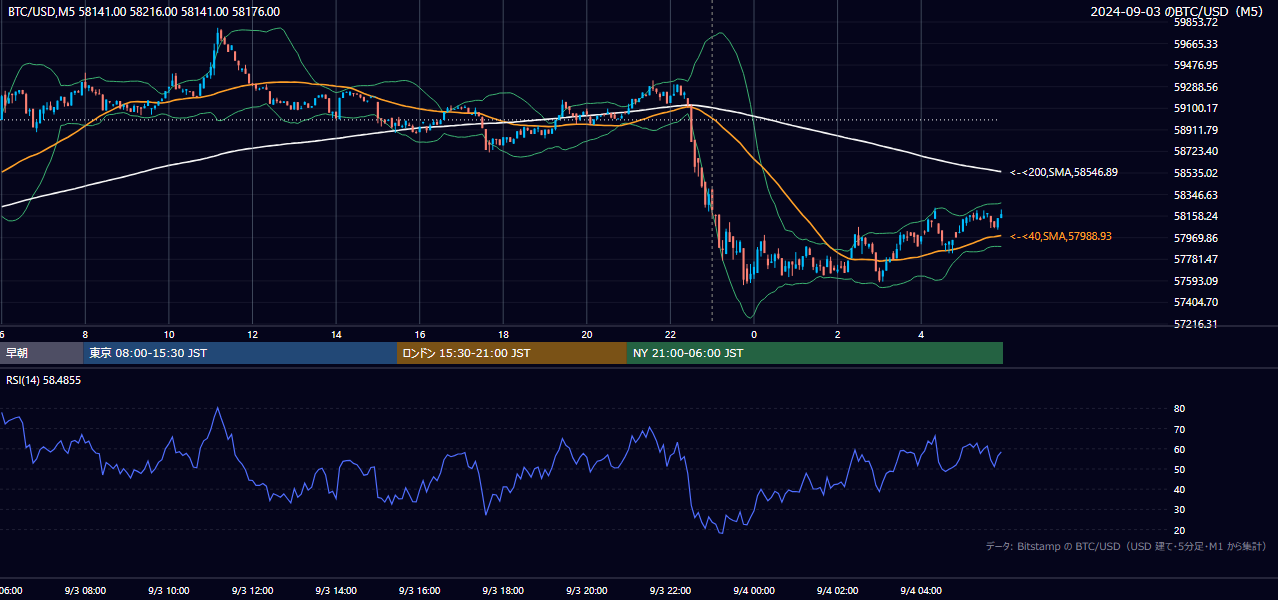Viewport: 1278px width, 600px height.
Task: Click price axis value 58346.63
Action: pos(1196,195)
